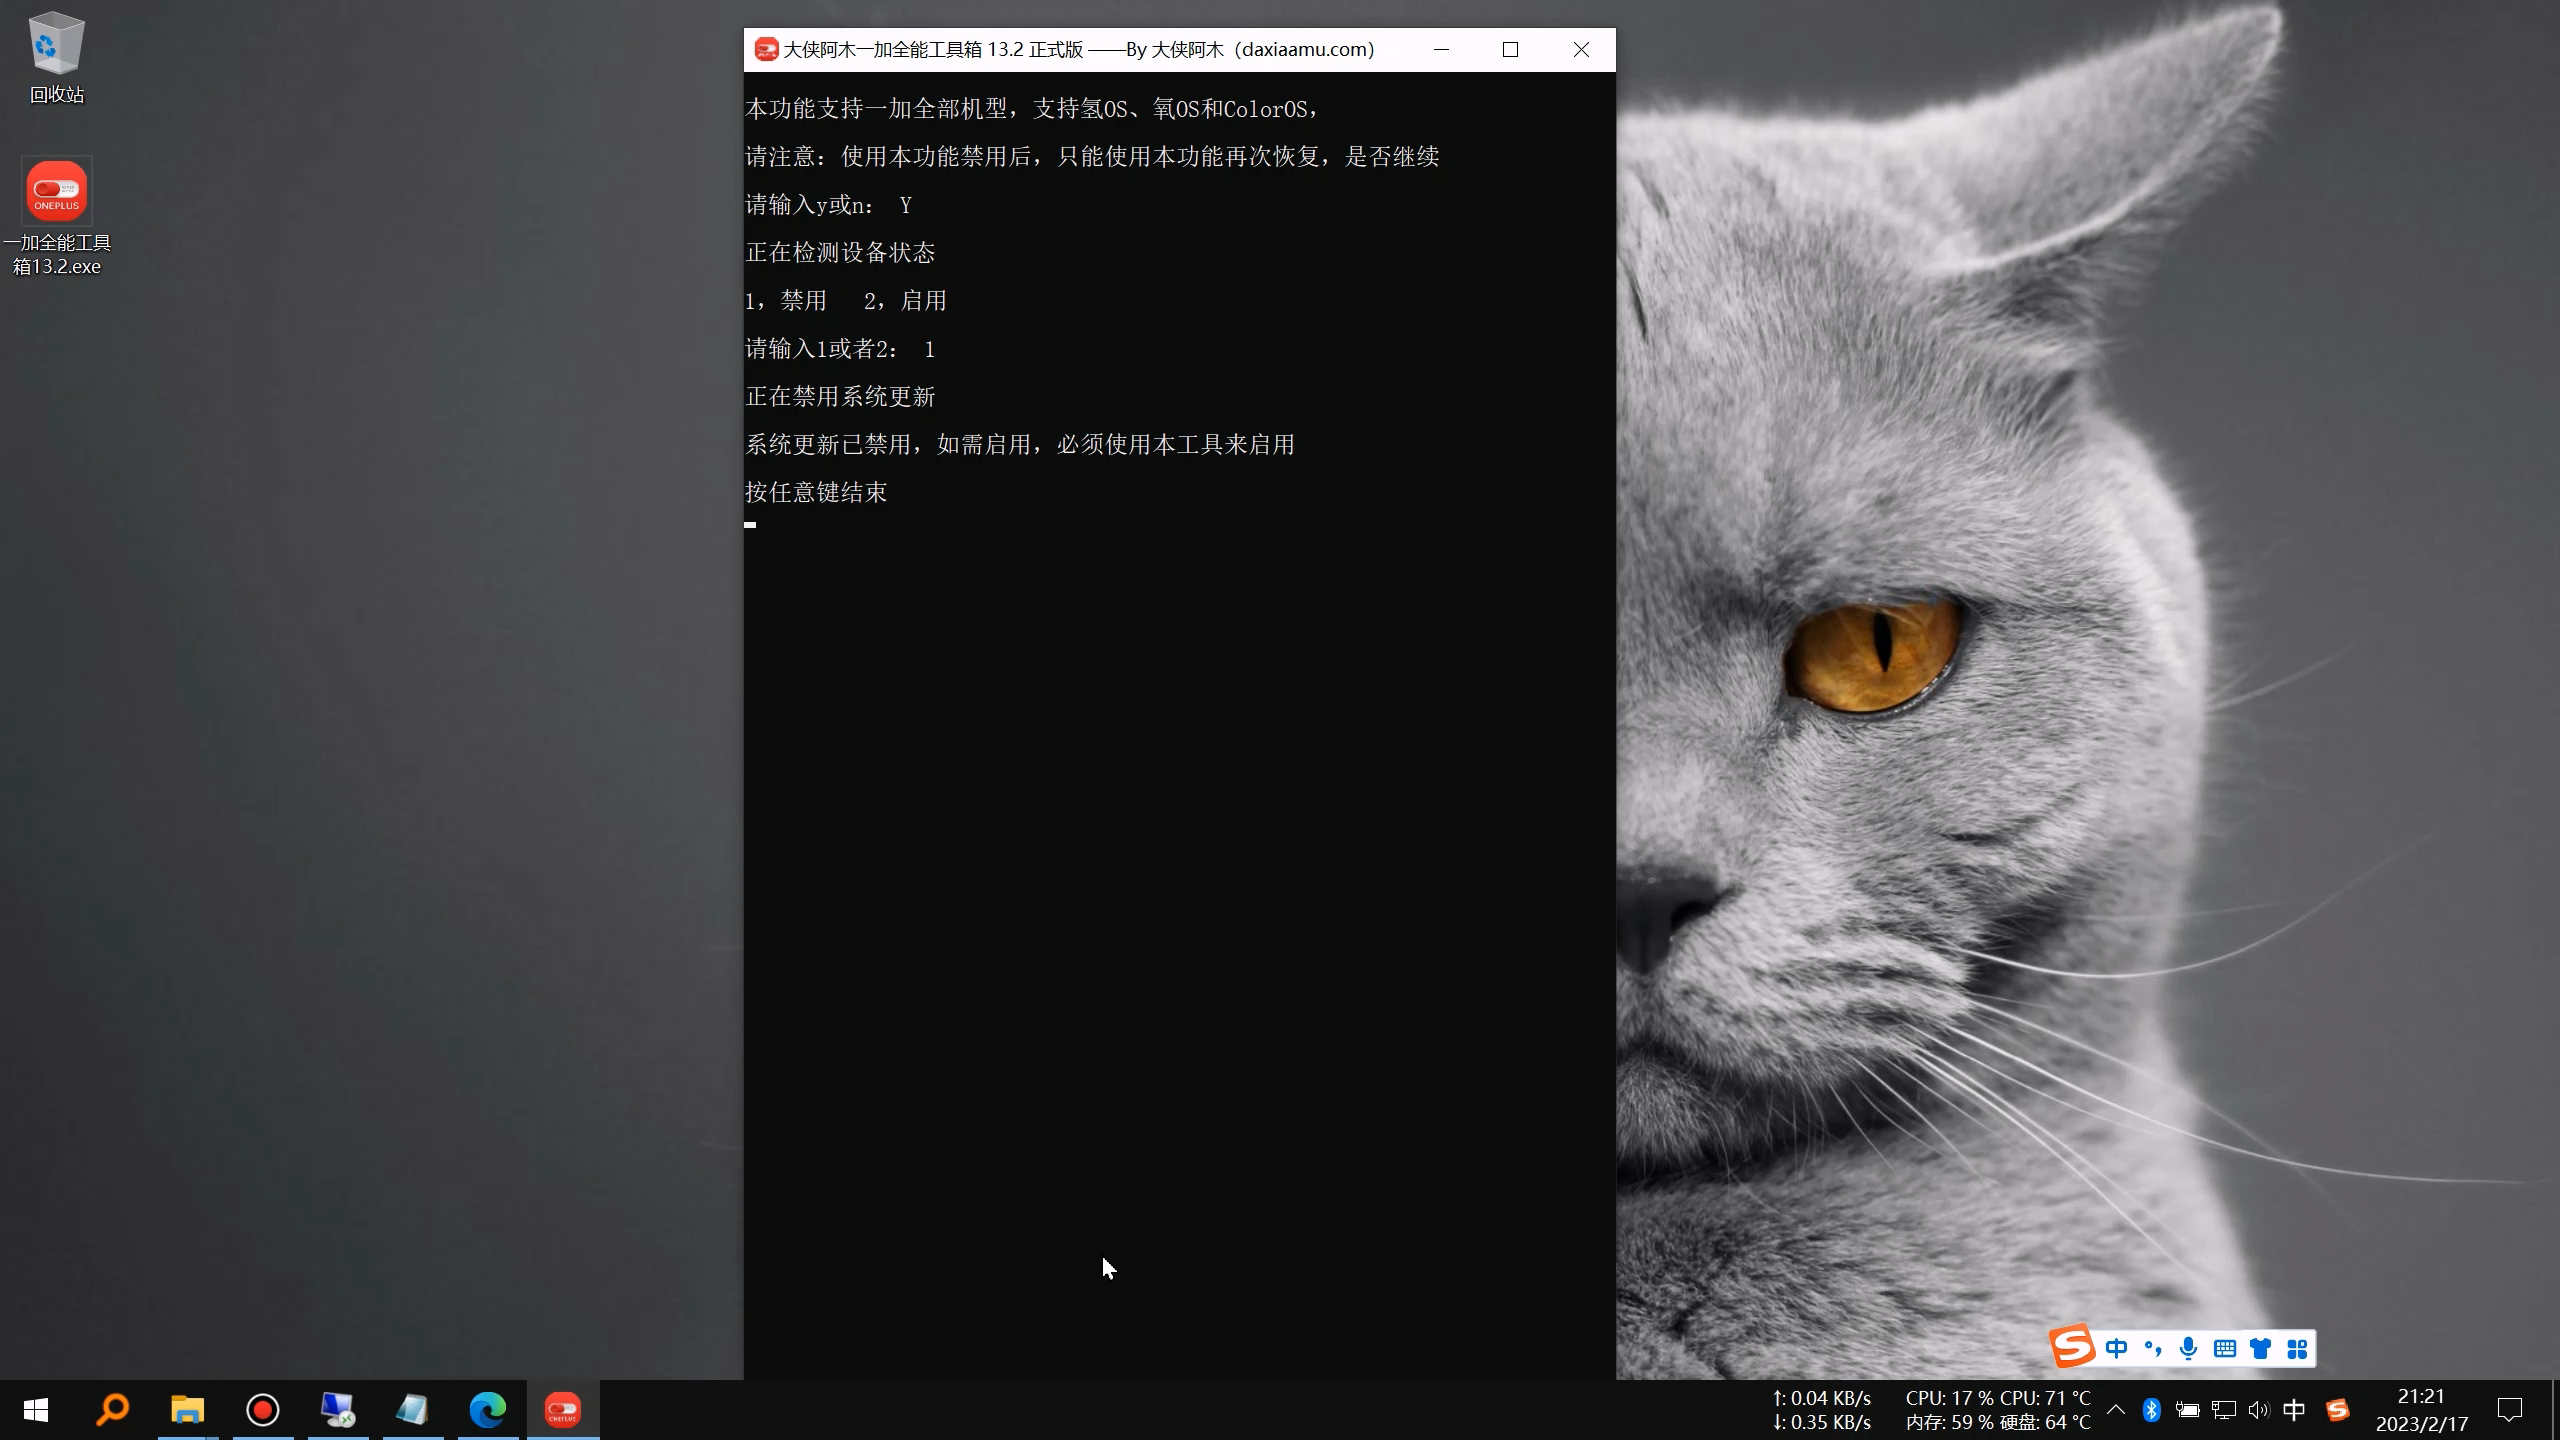This screenshot has height=1440, width=2560.
Task: Click the microphone voice input on Sogou bar
Action: click(x=2189, y=1349)
